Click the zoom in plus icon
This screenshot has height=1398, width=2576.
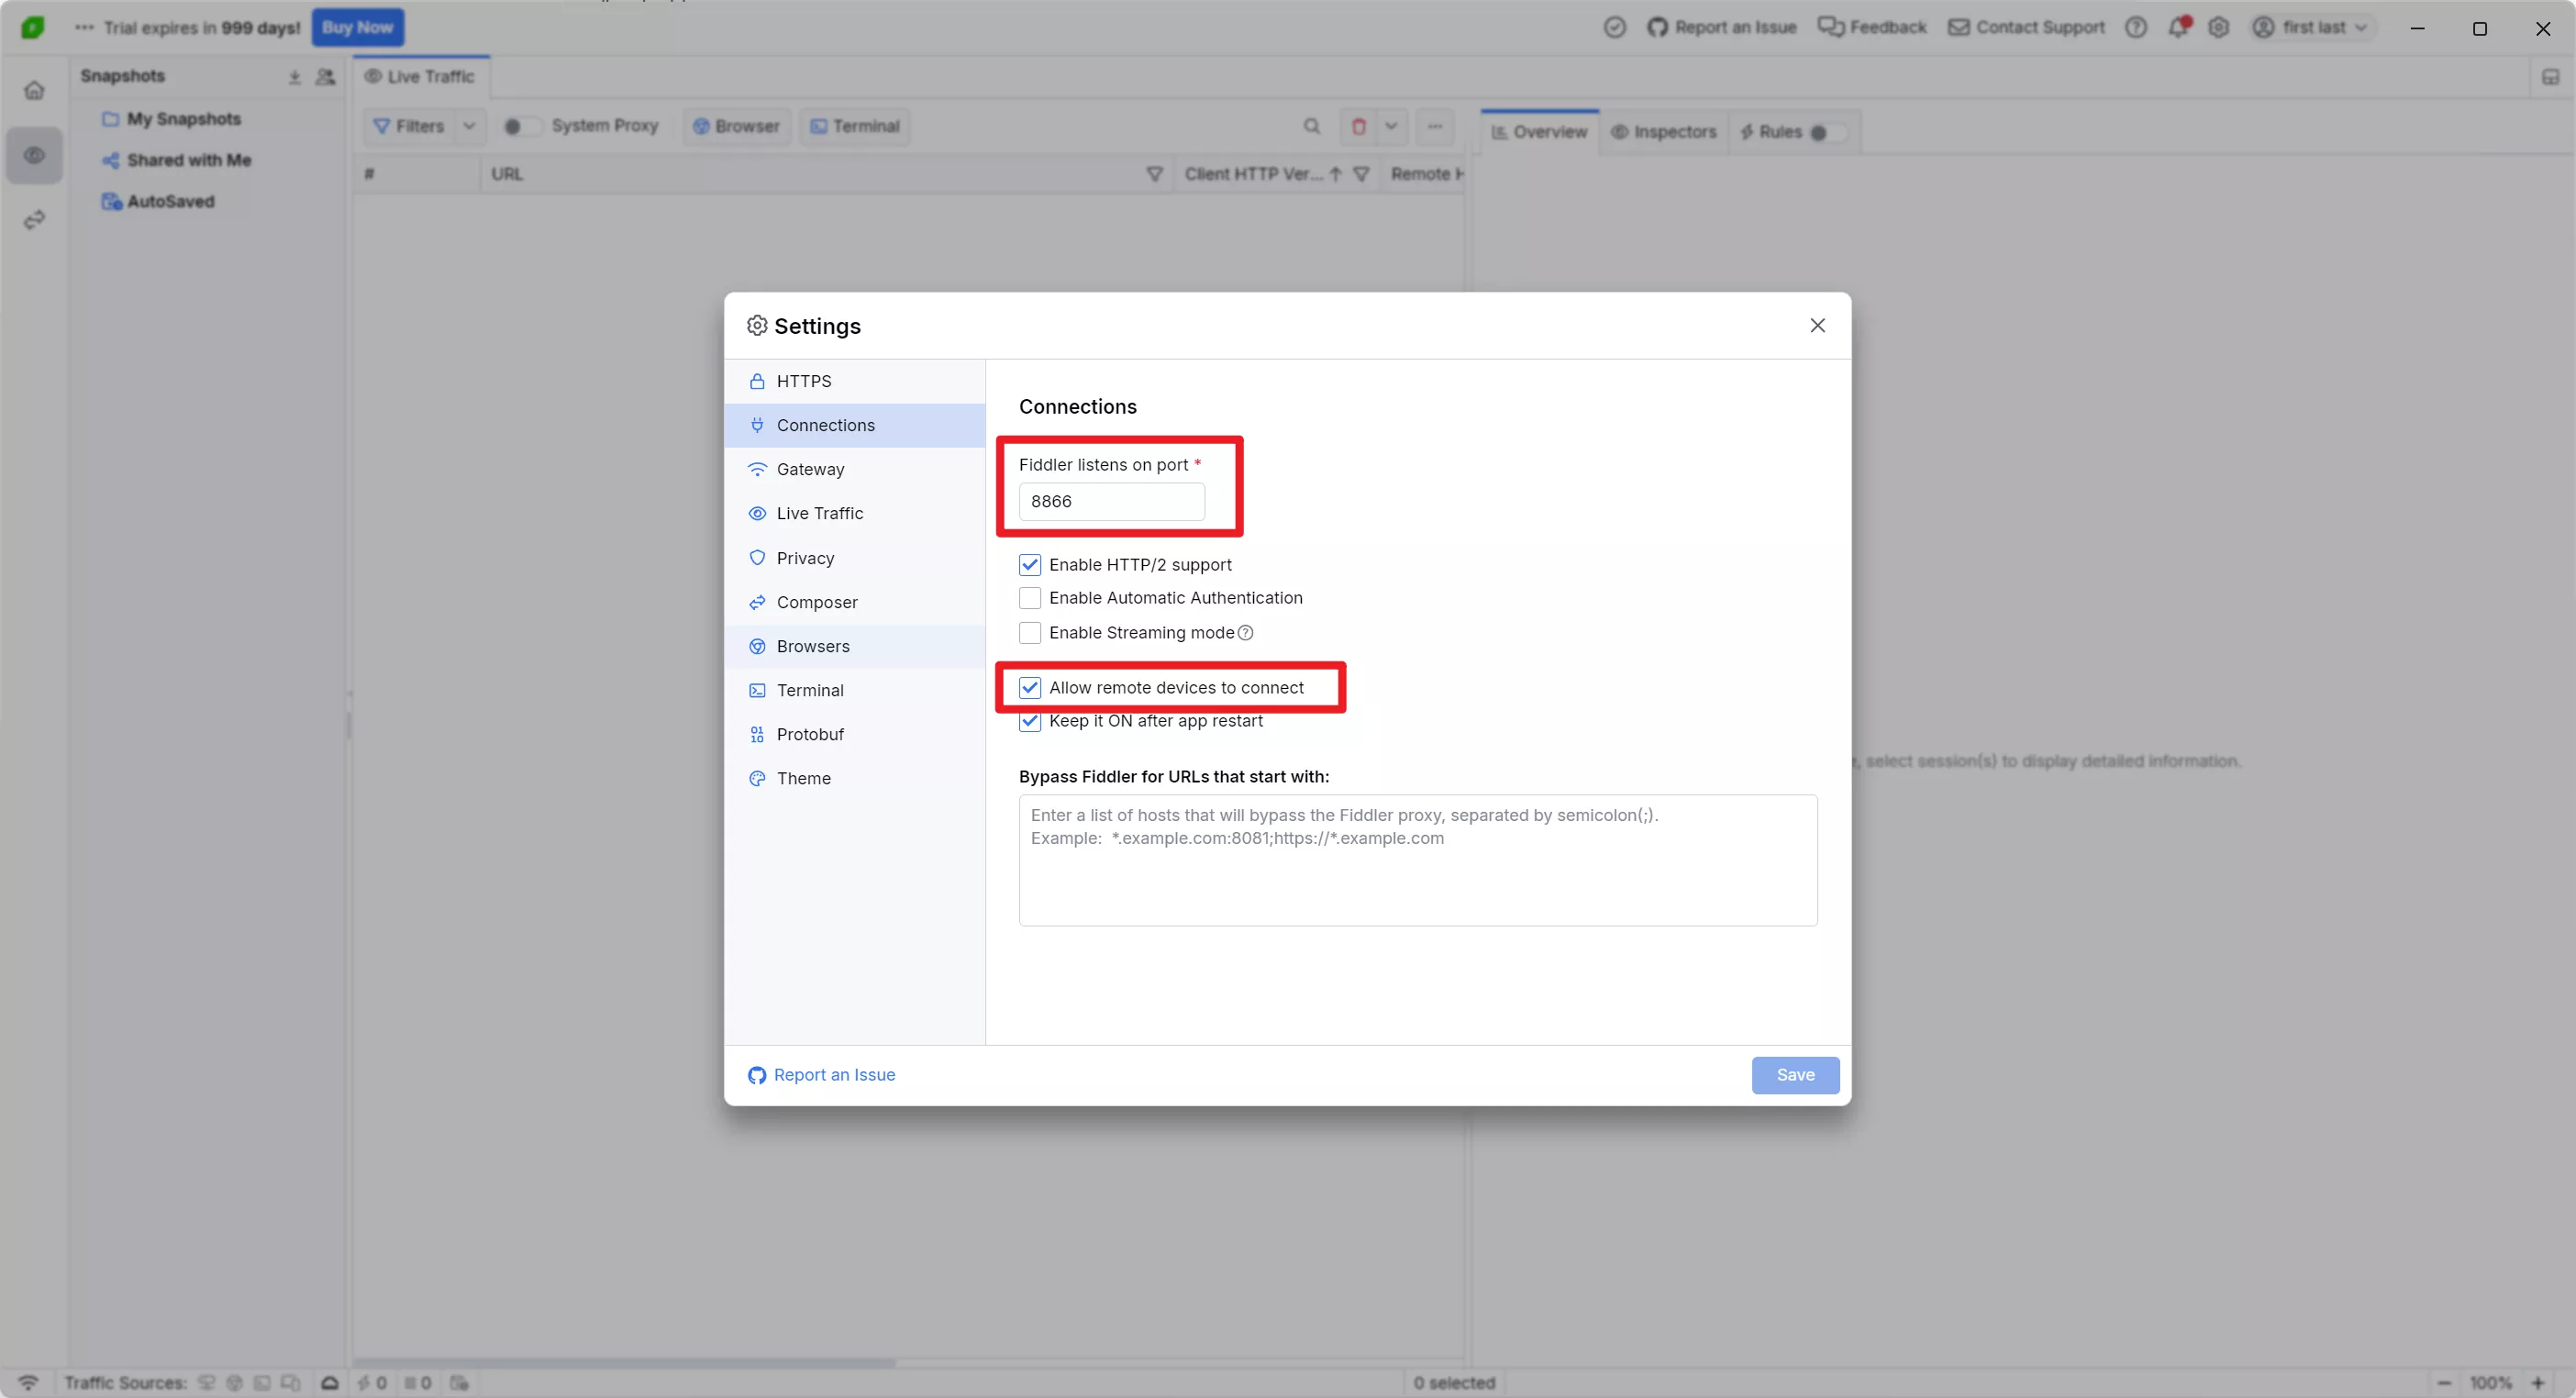[2537, 1383]
